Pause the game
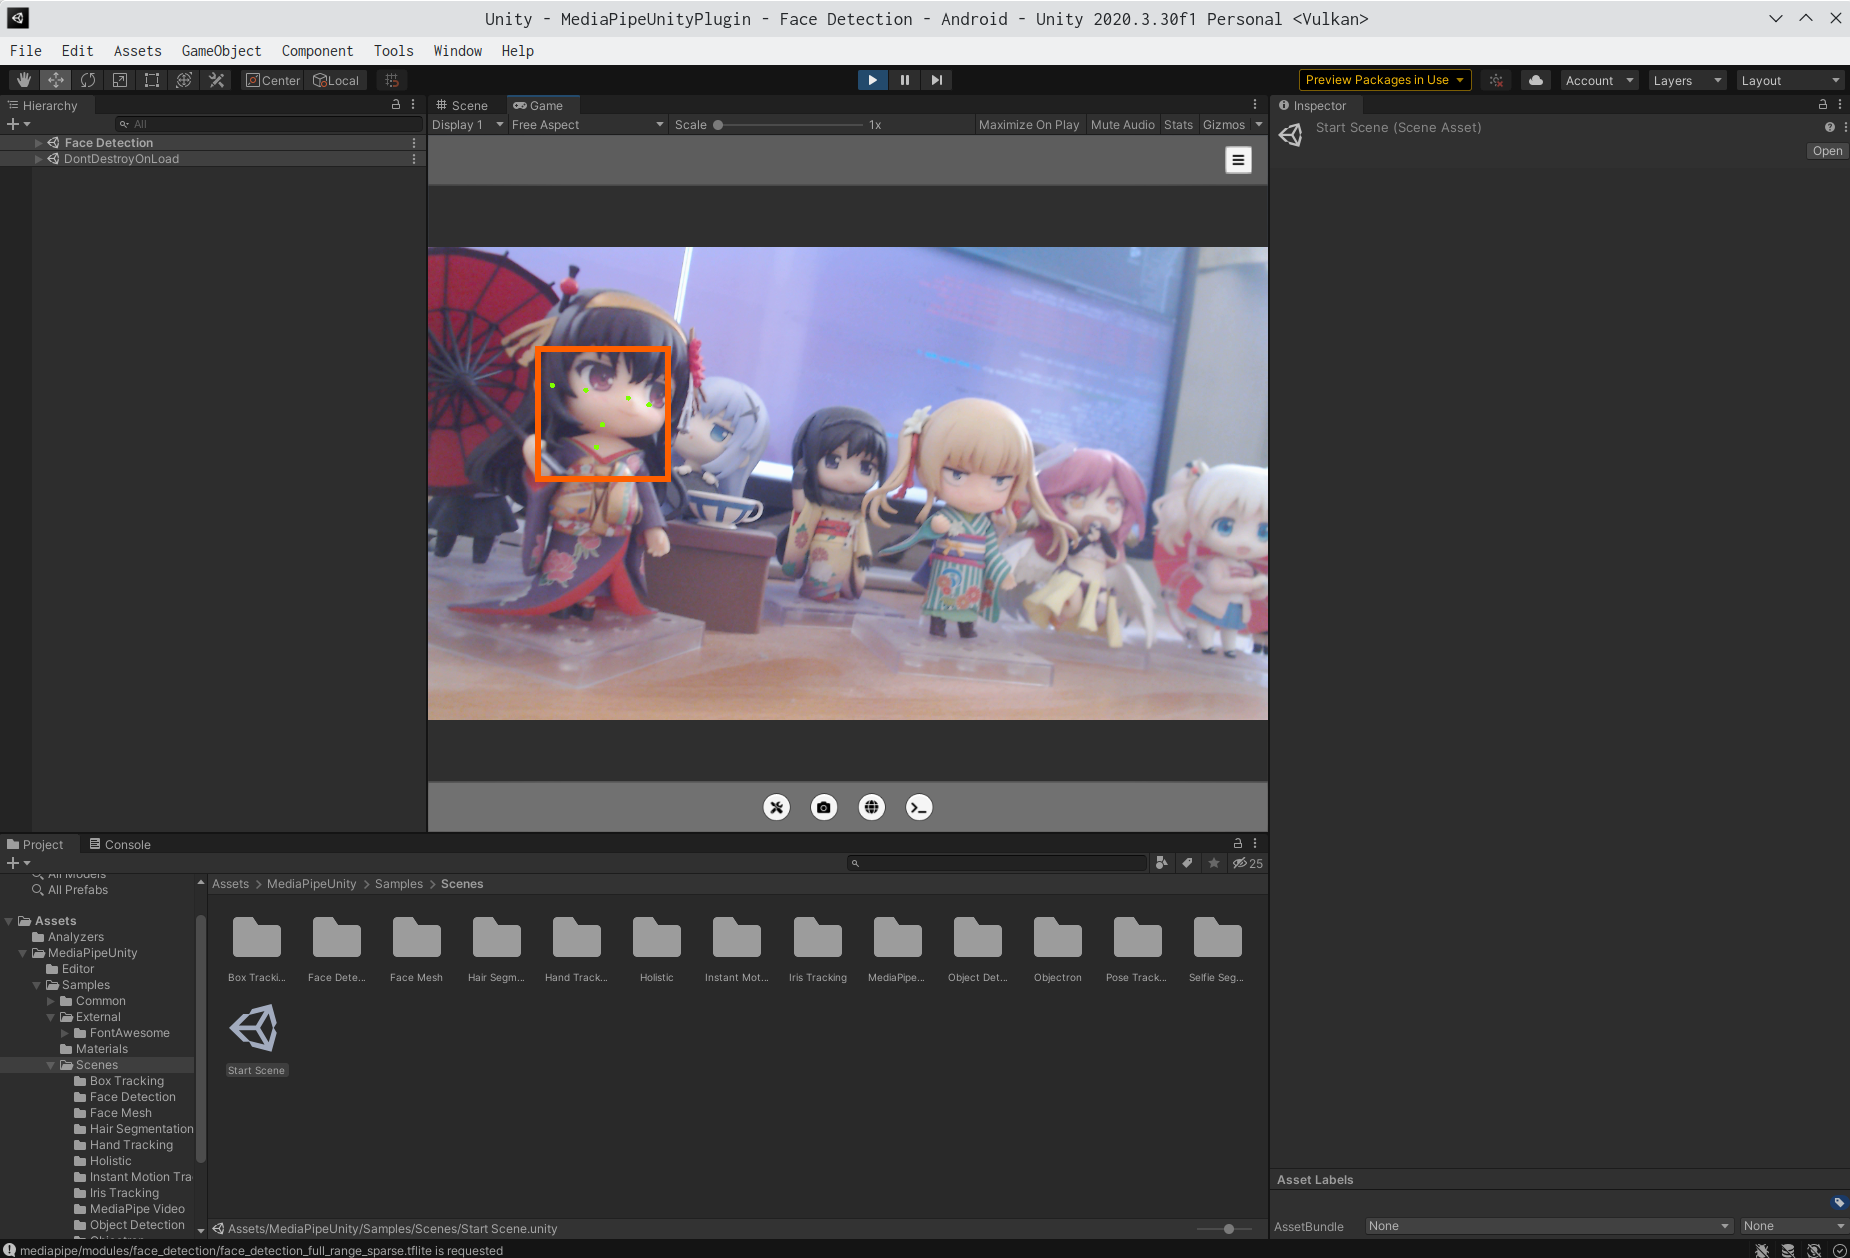This screenshot has height=1258, width=1850. 904,80
